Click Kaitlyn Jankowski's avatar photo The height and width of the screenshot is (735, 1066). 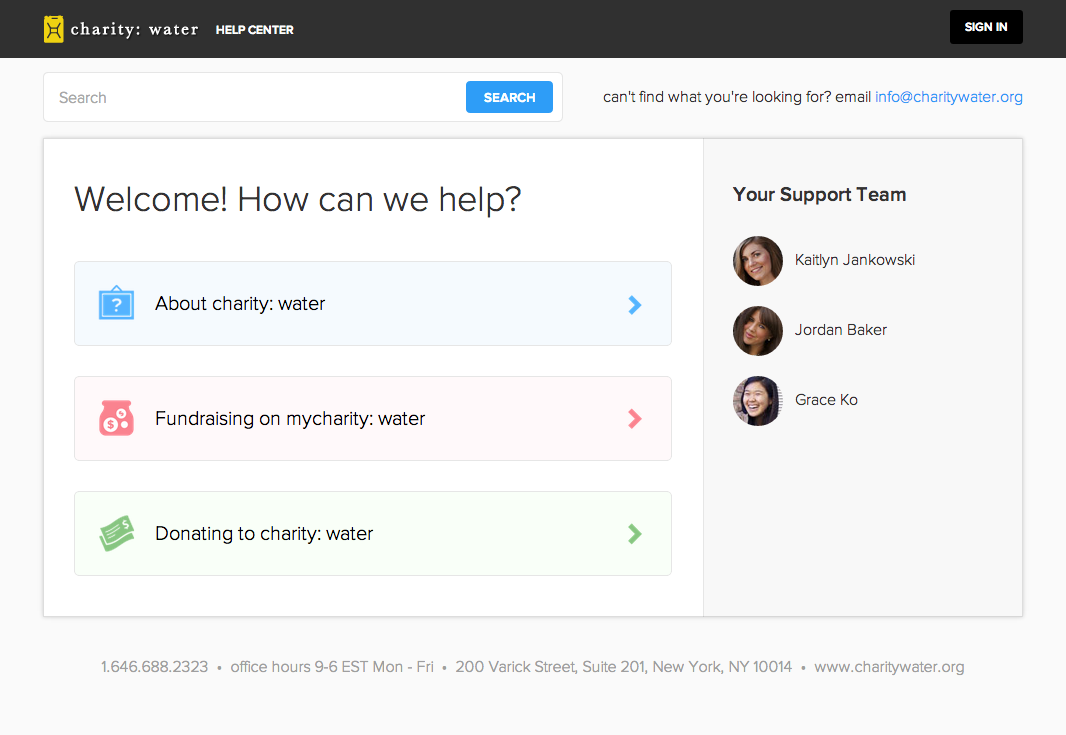coord(757,260)
